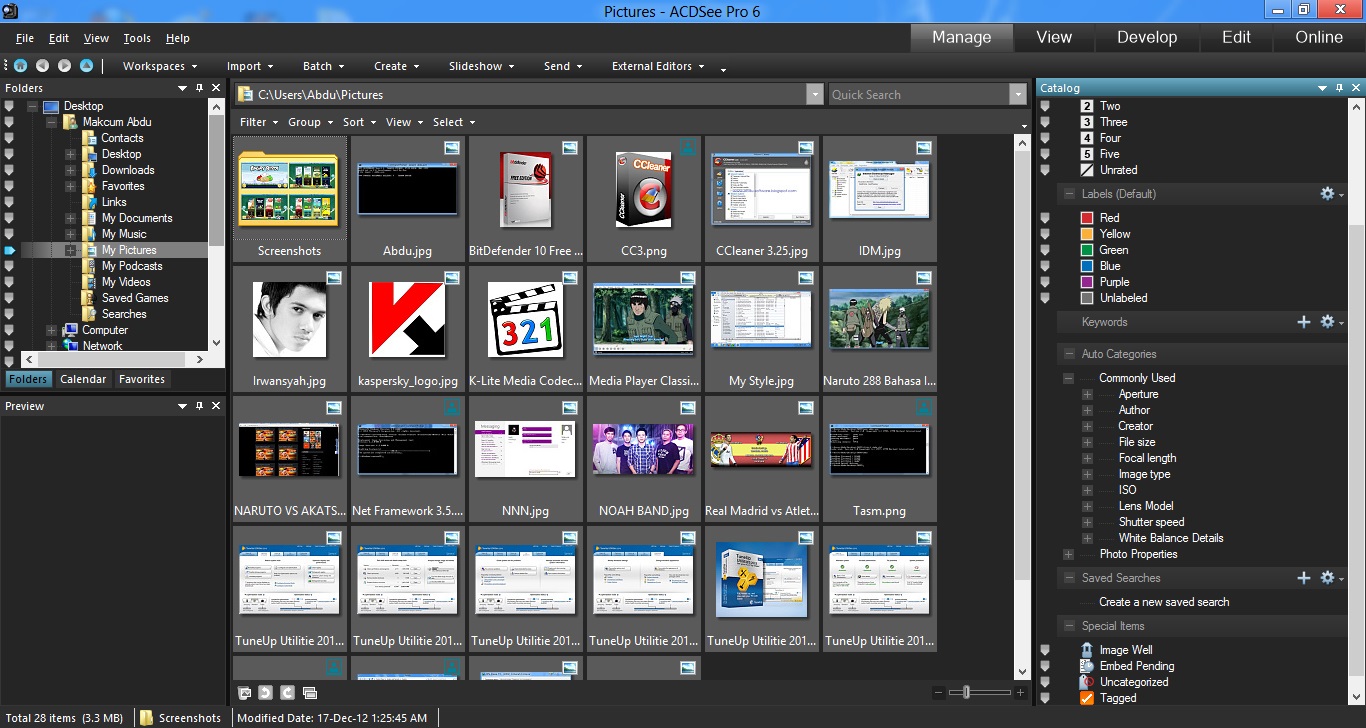Expand the folder path history dropdown
1366x728 pixels.
click(814, 95)
